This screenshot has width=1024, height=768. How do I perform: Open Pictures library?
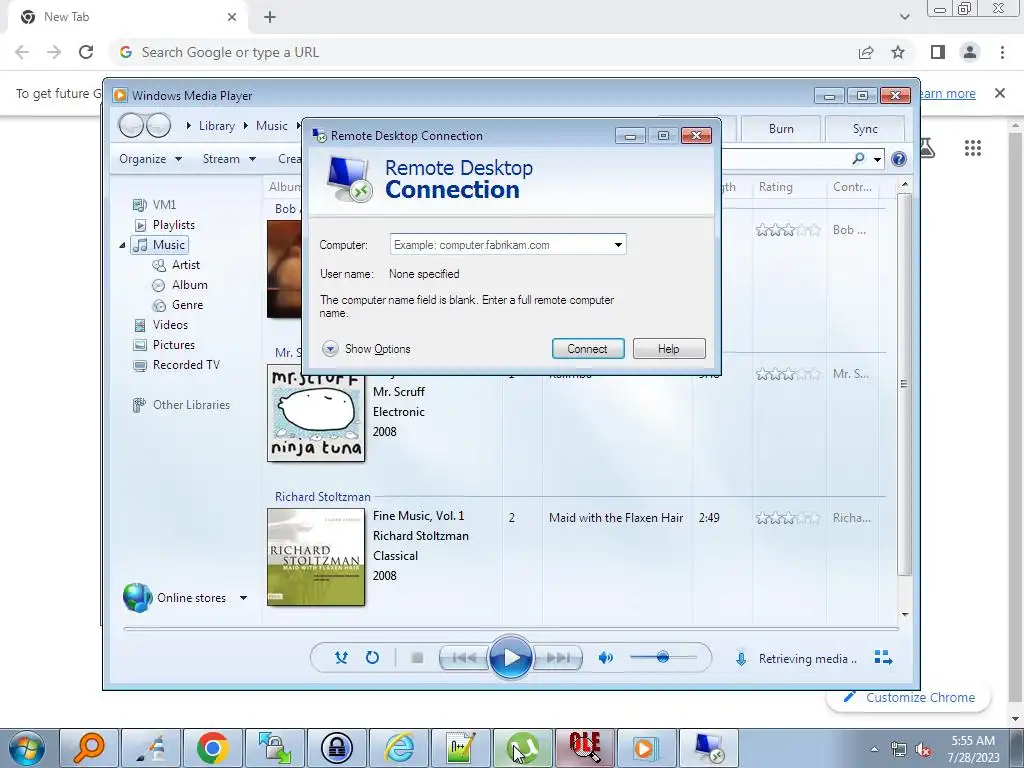pyautogui.click(x=164, y=345)
